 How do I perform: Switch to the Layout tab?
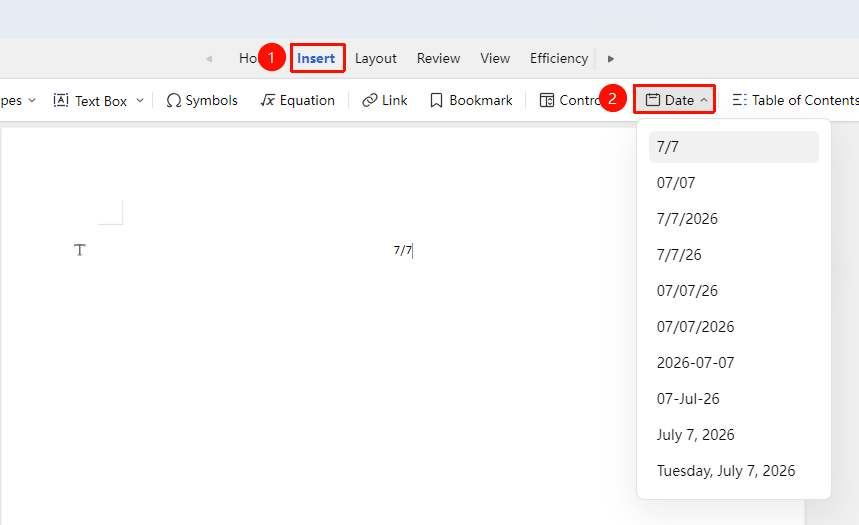tap(376, 59)
